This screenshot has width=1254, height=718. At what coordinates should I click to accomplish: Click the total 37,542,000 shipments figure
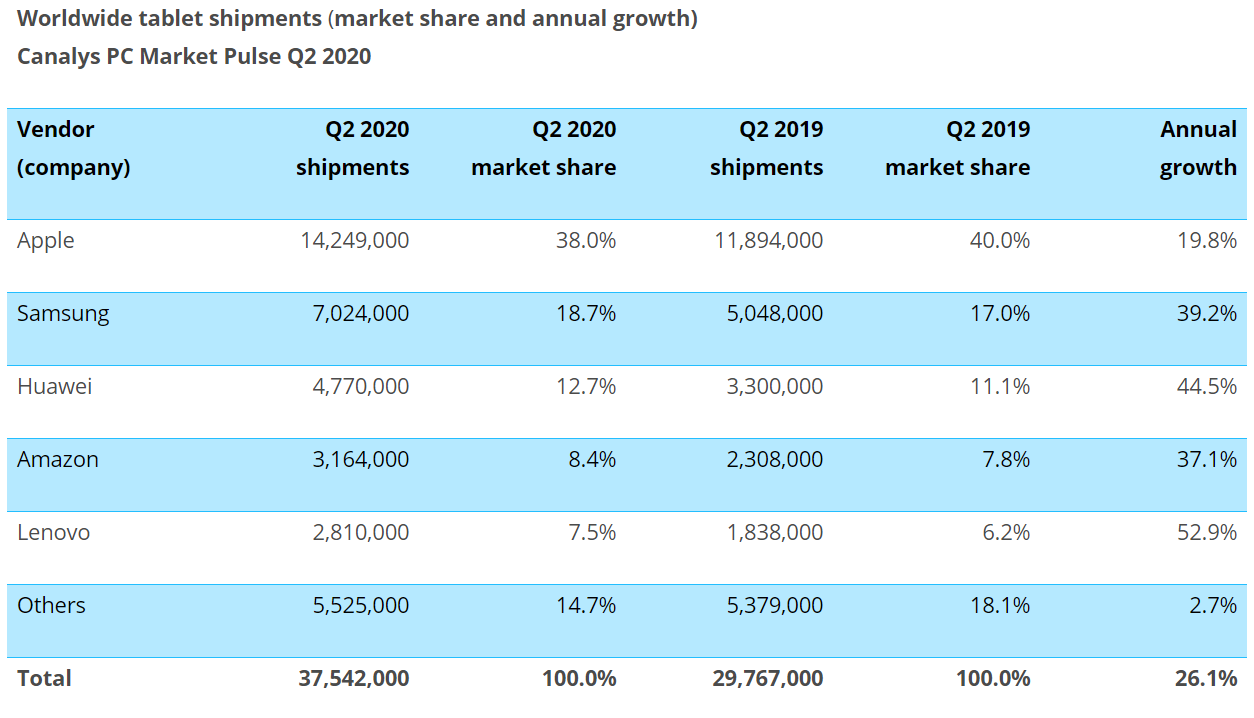click(x=353, y=678)
